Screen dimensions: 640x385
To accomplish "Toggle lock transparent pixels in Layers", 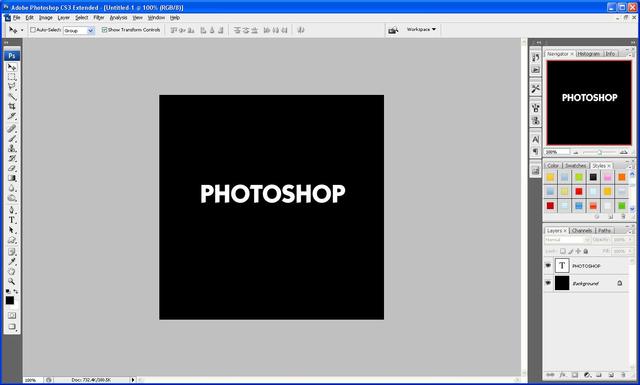I will coord(563,251).
